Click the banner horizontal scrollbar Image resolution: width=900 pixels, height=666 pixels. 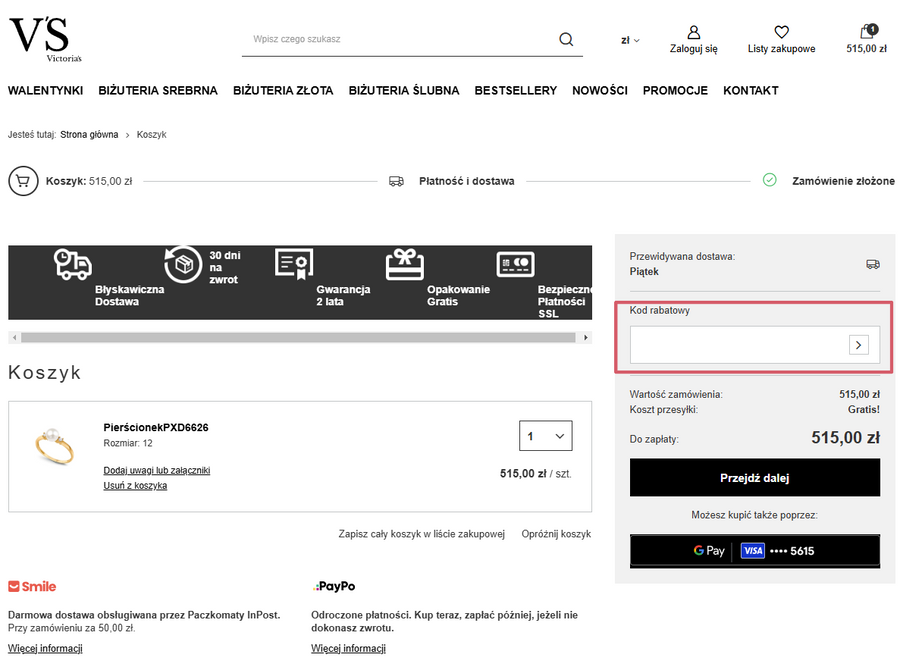click(x=299, y=338)
